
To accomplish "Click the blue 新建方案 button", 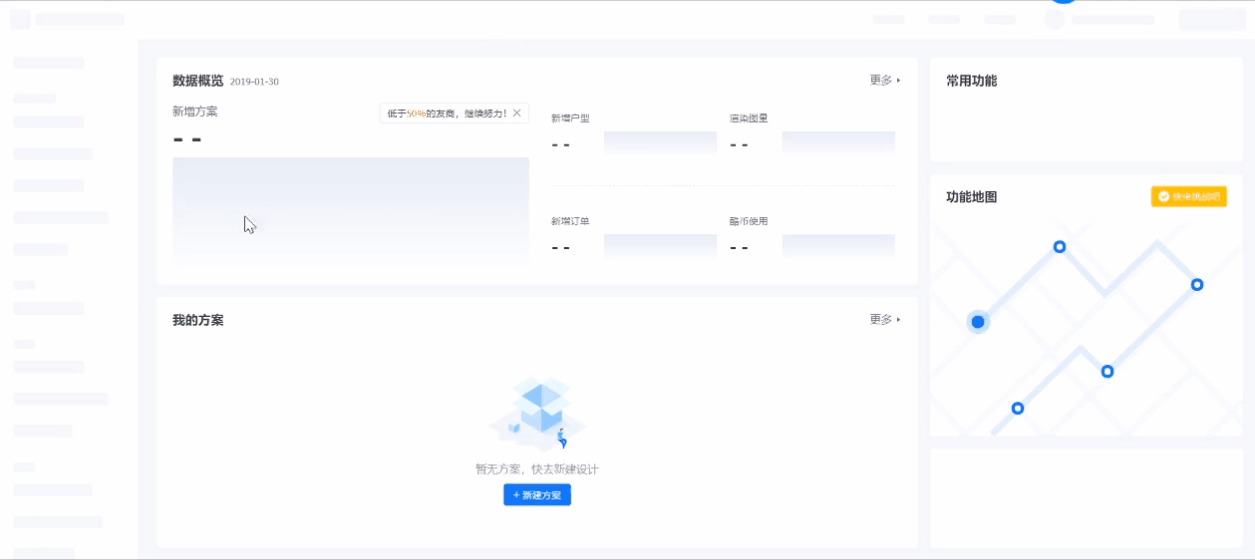I will coord(537,495).
